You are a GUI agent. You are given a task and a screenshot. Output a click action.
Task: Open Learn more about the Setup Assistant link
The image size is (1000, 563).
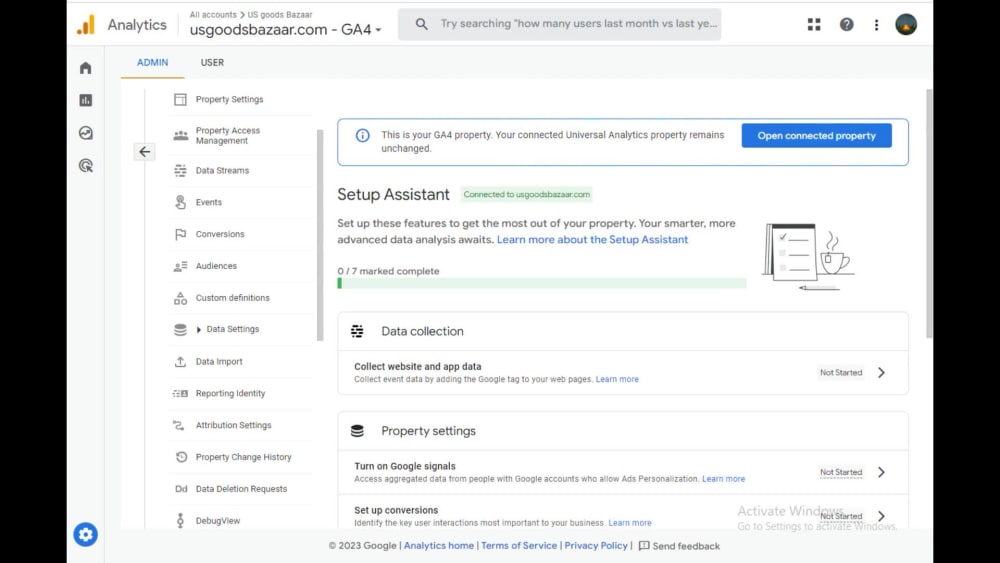pos(592,240)
